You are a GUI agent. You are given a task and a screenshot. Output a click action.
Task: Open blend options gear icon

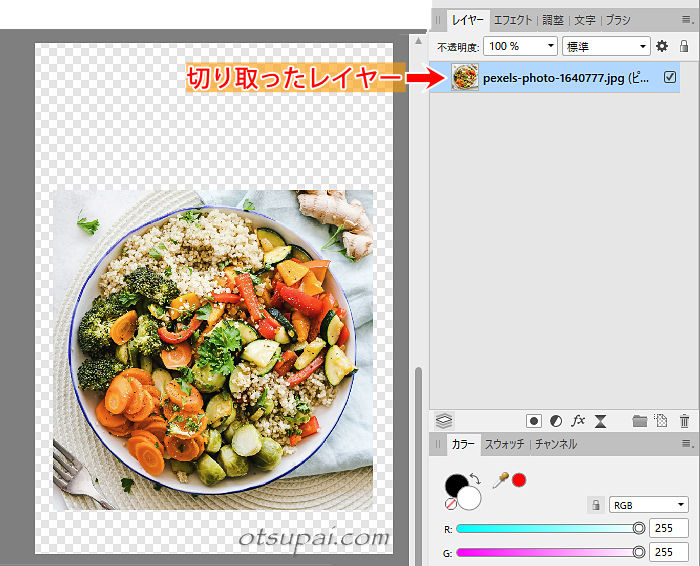click(662, 46)
